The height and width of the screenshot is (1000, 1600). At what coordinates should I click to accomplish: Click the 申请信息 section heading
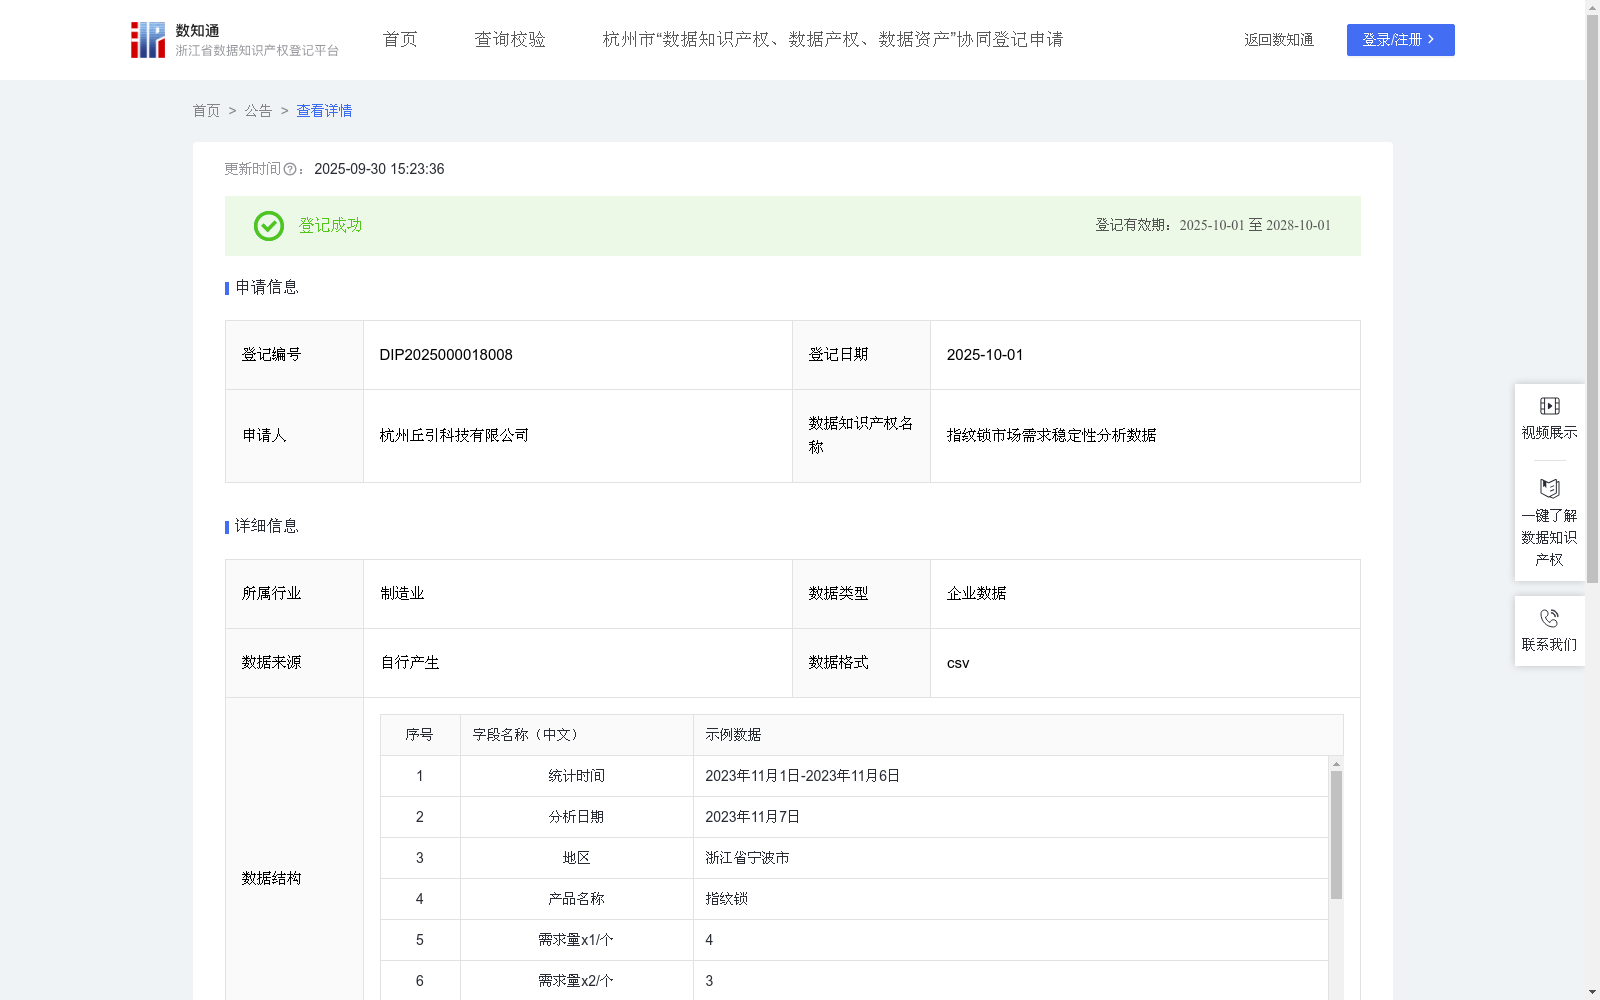(x=267, y=288)
